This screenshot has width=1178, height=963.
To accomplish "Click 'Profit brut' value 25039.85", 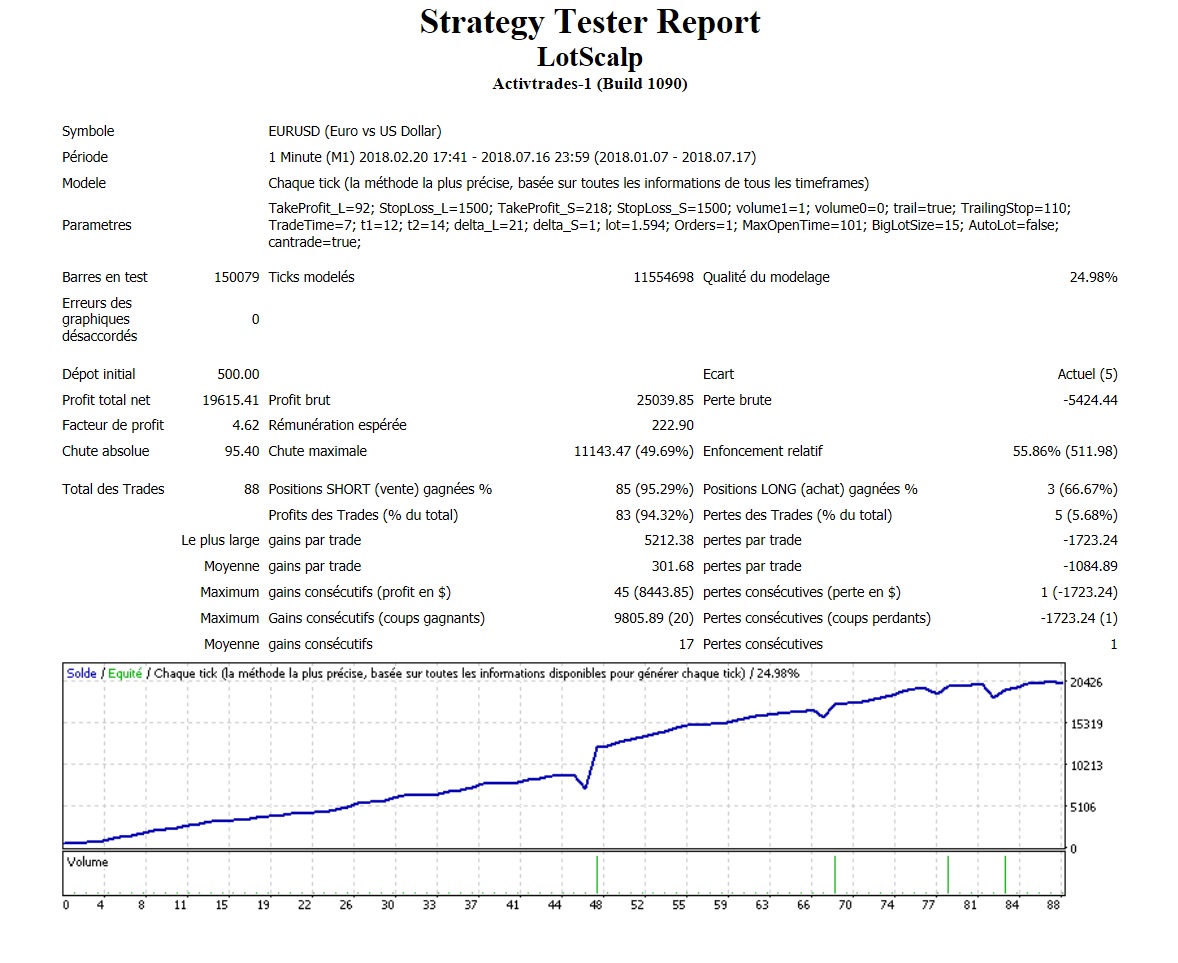I will [x=665, y=400].
